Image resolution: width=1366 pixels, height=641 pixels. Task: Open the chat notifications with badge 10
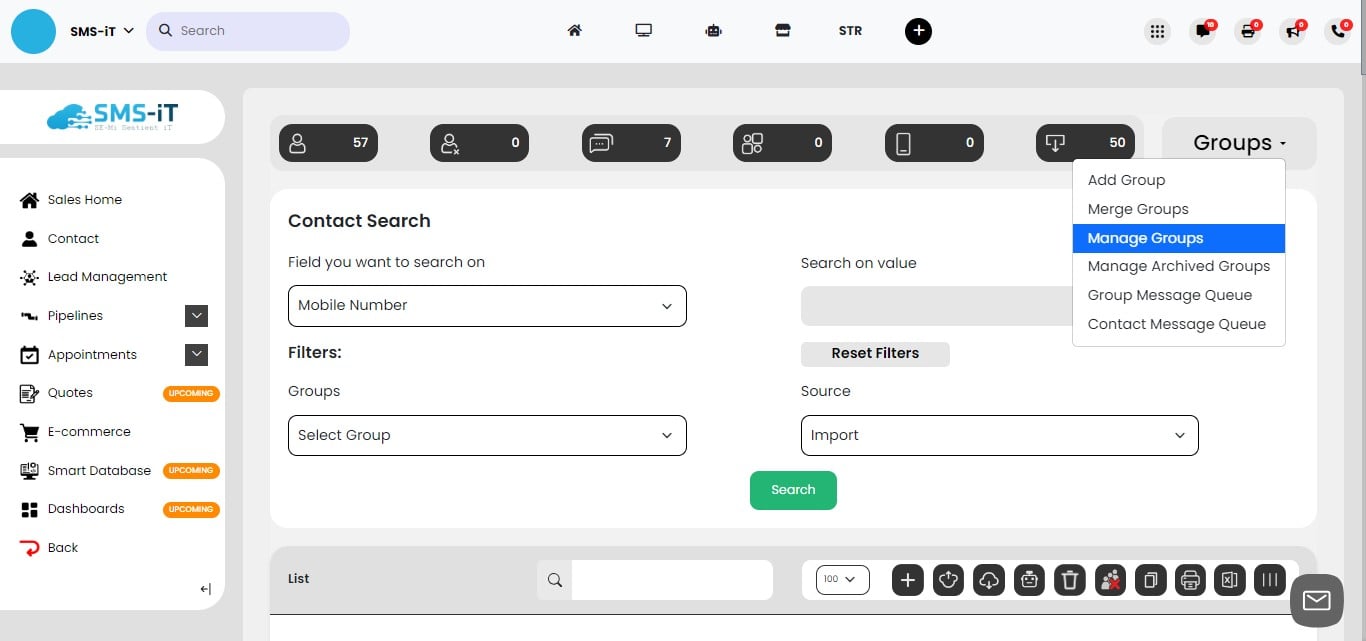(x=1201, y=31)
